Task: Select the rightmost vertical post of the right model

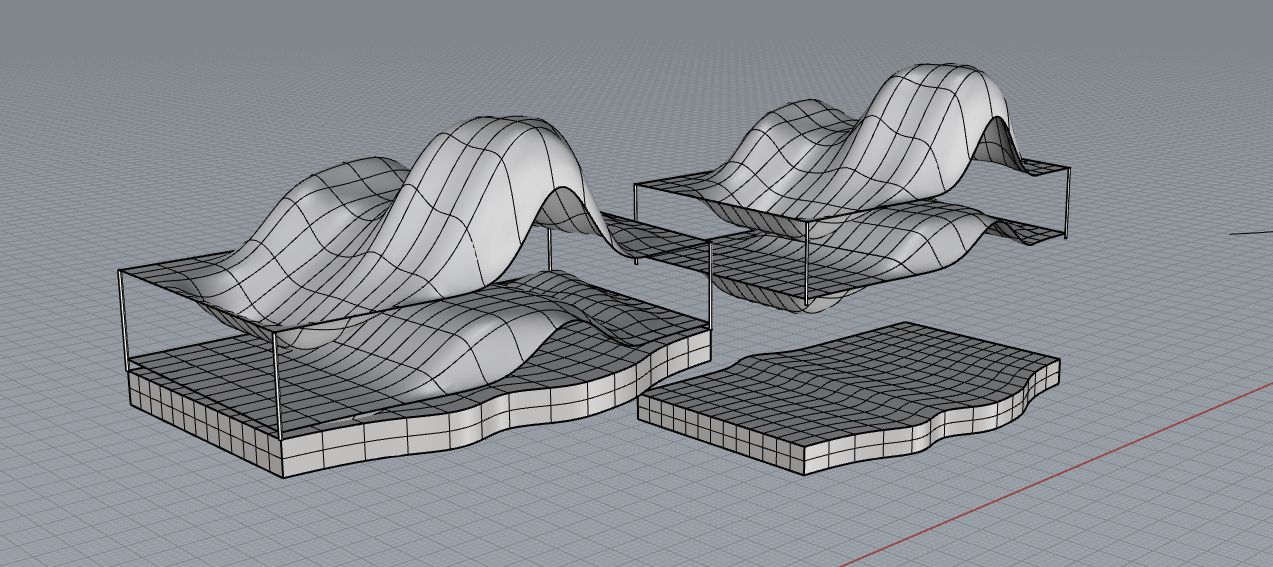Action: 1066,205
